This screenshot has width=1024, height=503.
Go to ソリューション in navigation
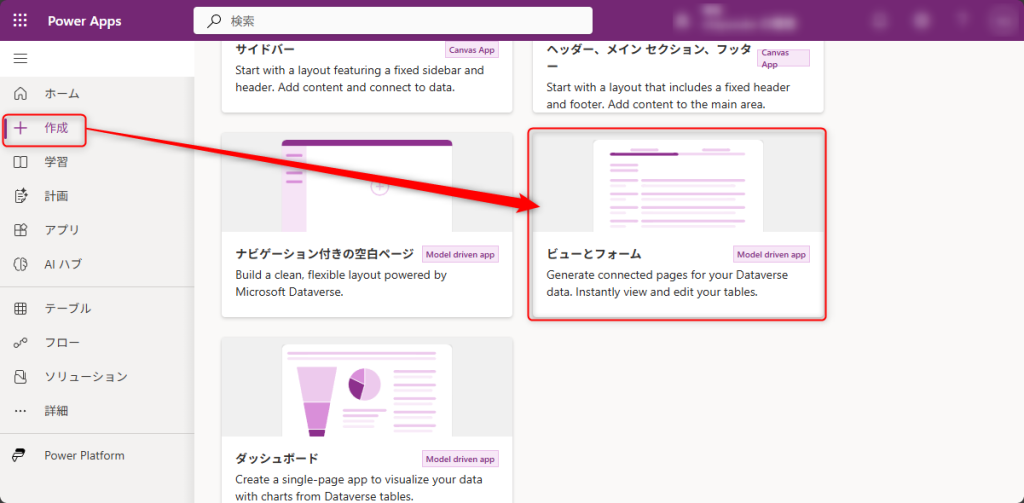85,376
